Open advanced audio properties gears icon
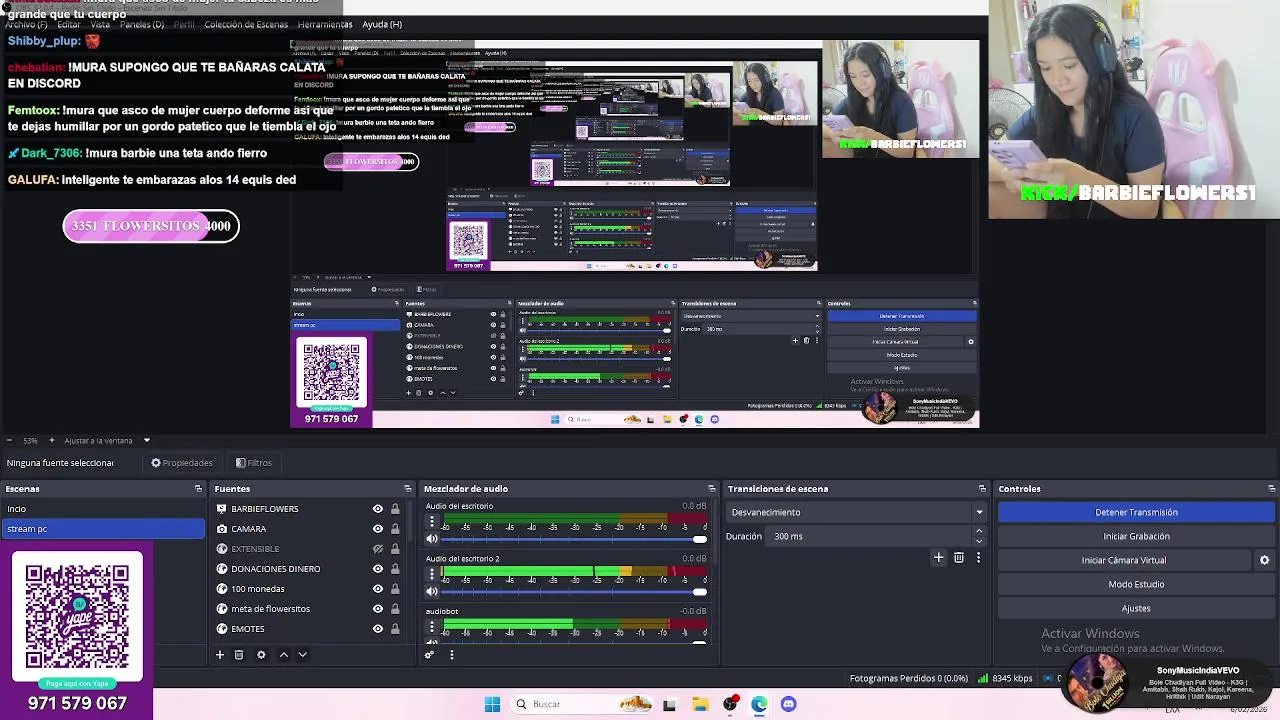This screenshot has height=720, width=1280. [430, 655]
